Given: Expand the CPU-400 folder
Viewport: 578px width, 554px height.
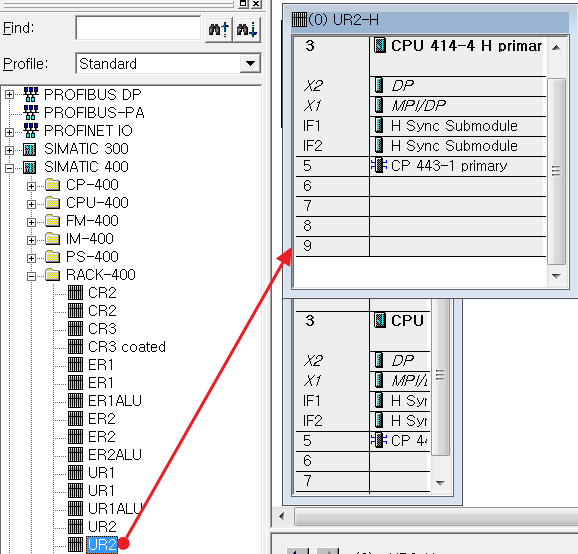Looking at the screenshot, I should (31, 204).
